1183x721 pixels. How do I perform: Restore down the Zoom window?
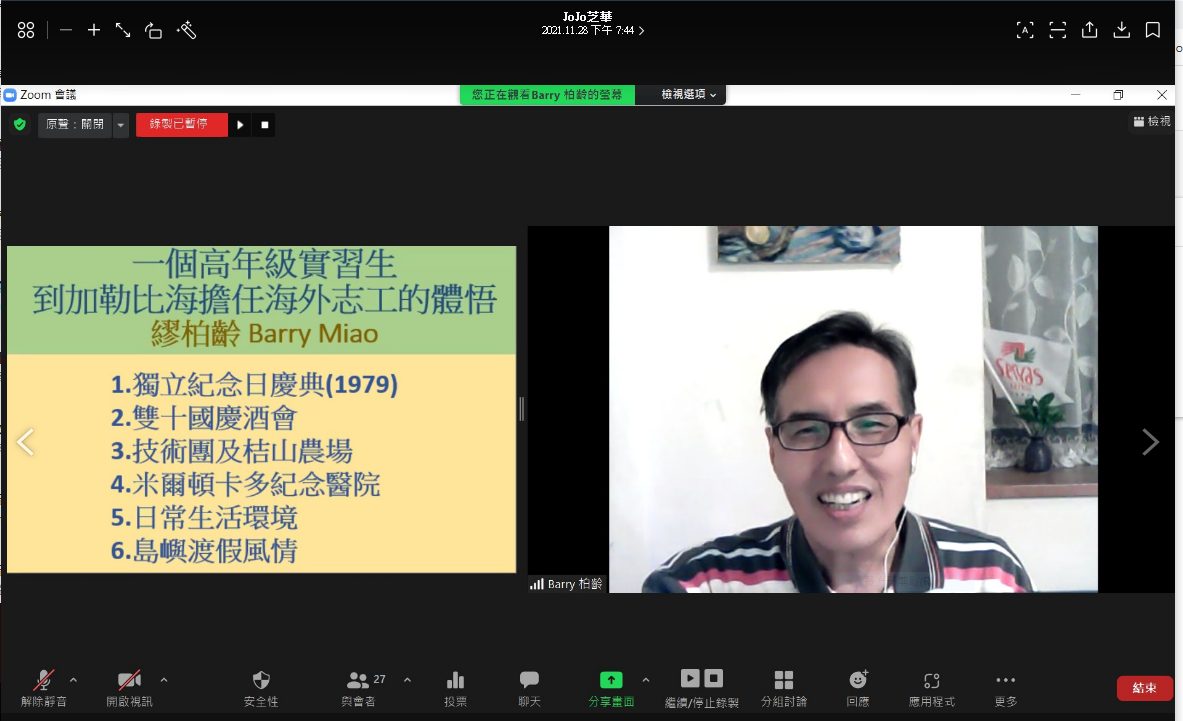click(x=1118, y=95)
